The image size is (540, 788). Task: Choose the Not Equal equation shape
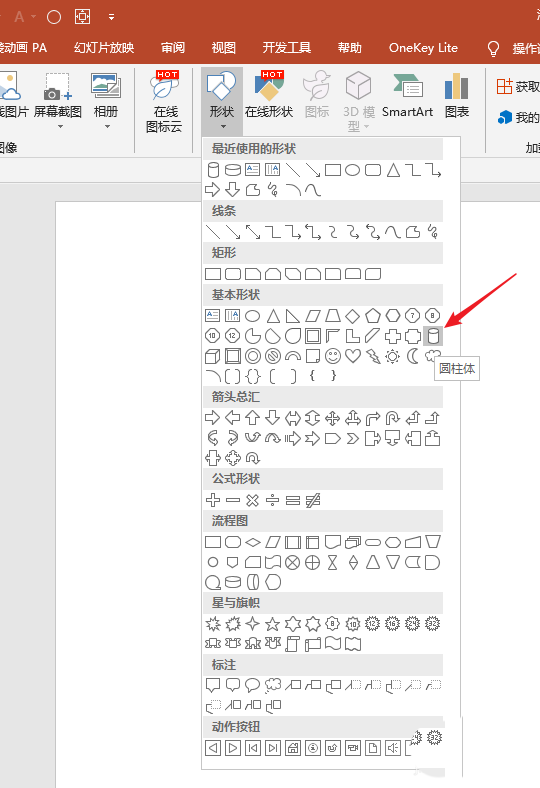(312, 500)
